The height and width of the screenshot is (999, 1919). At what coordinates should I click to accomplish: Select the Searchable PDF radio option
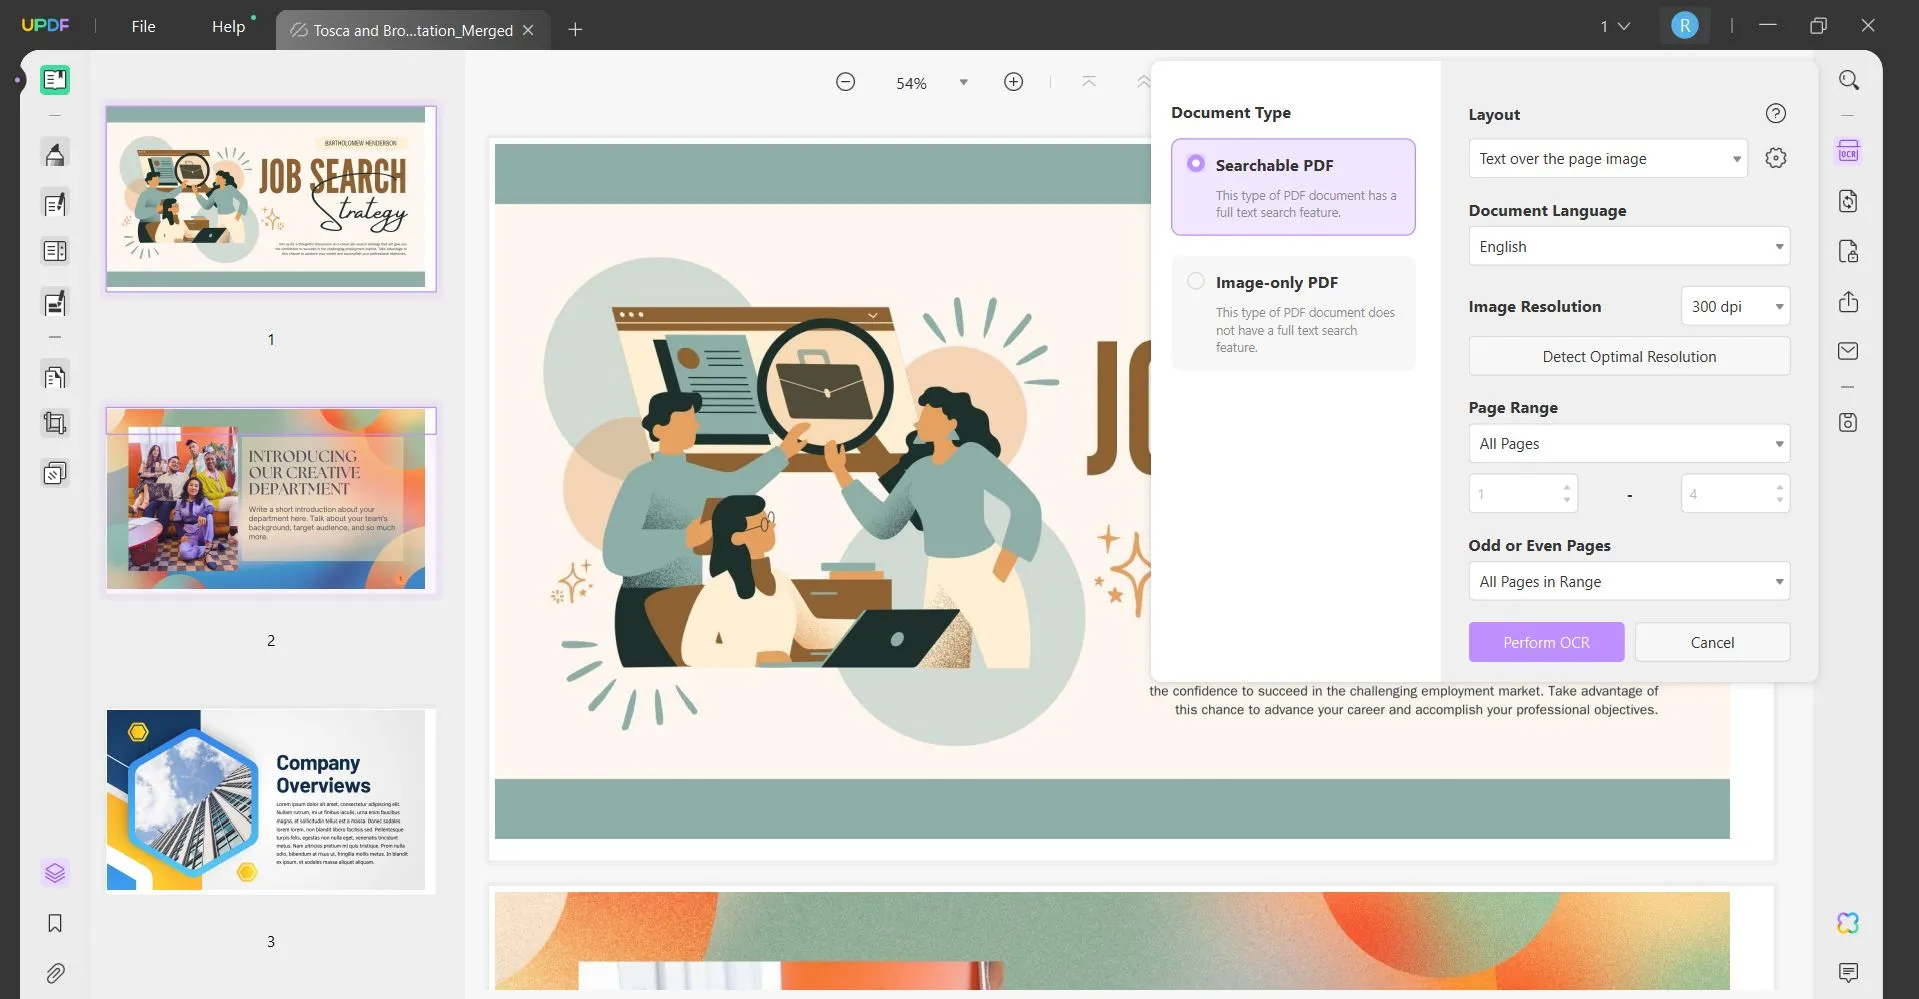tap(1196, 163)
